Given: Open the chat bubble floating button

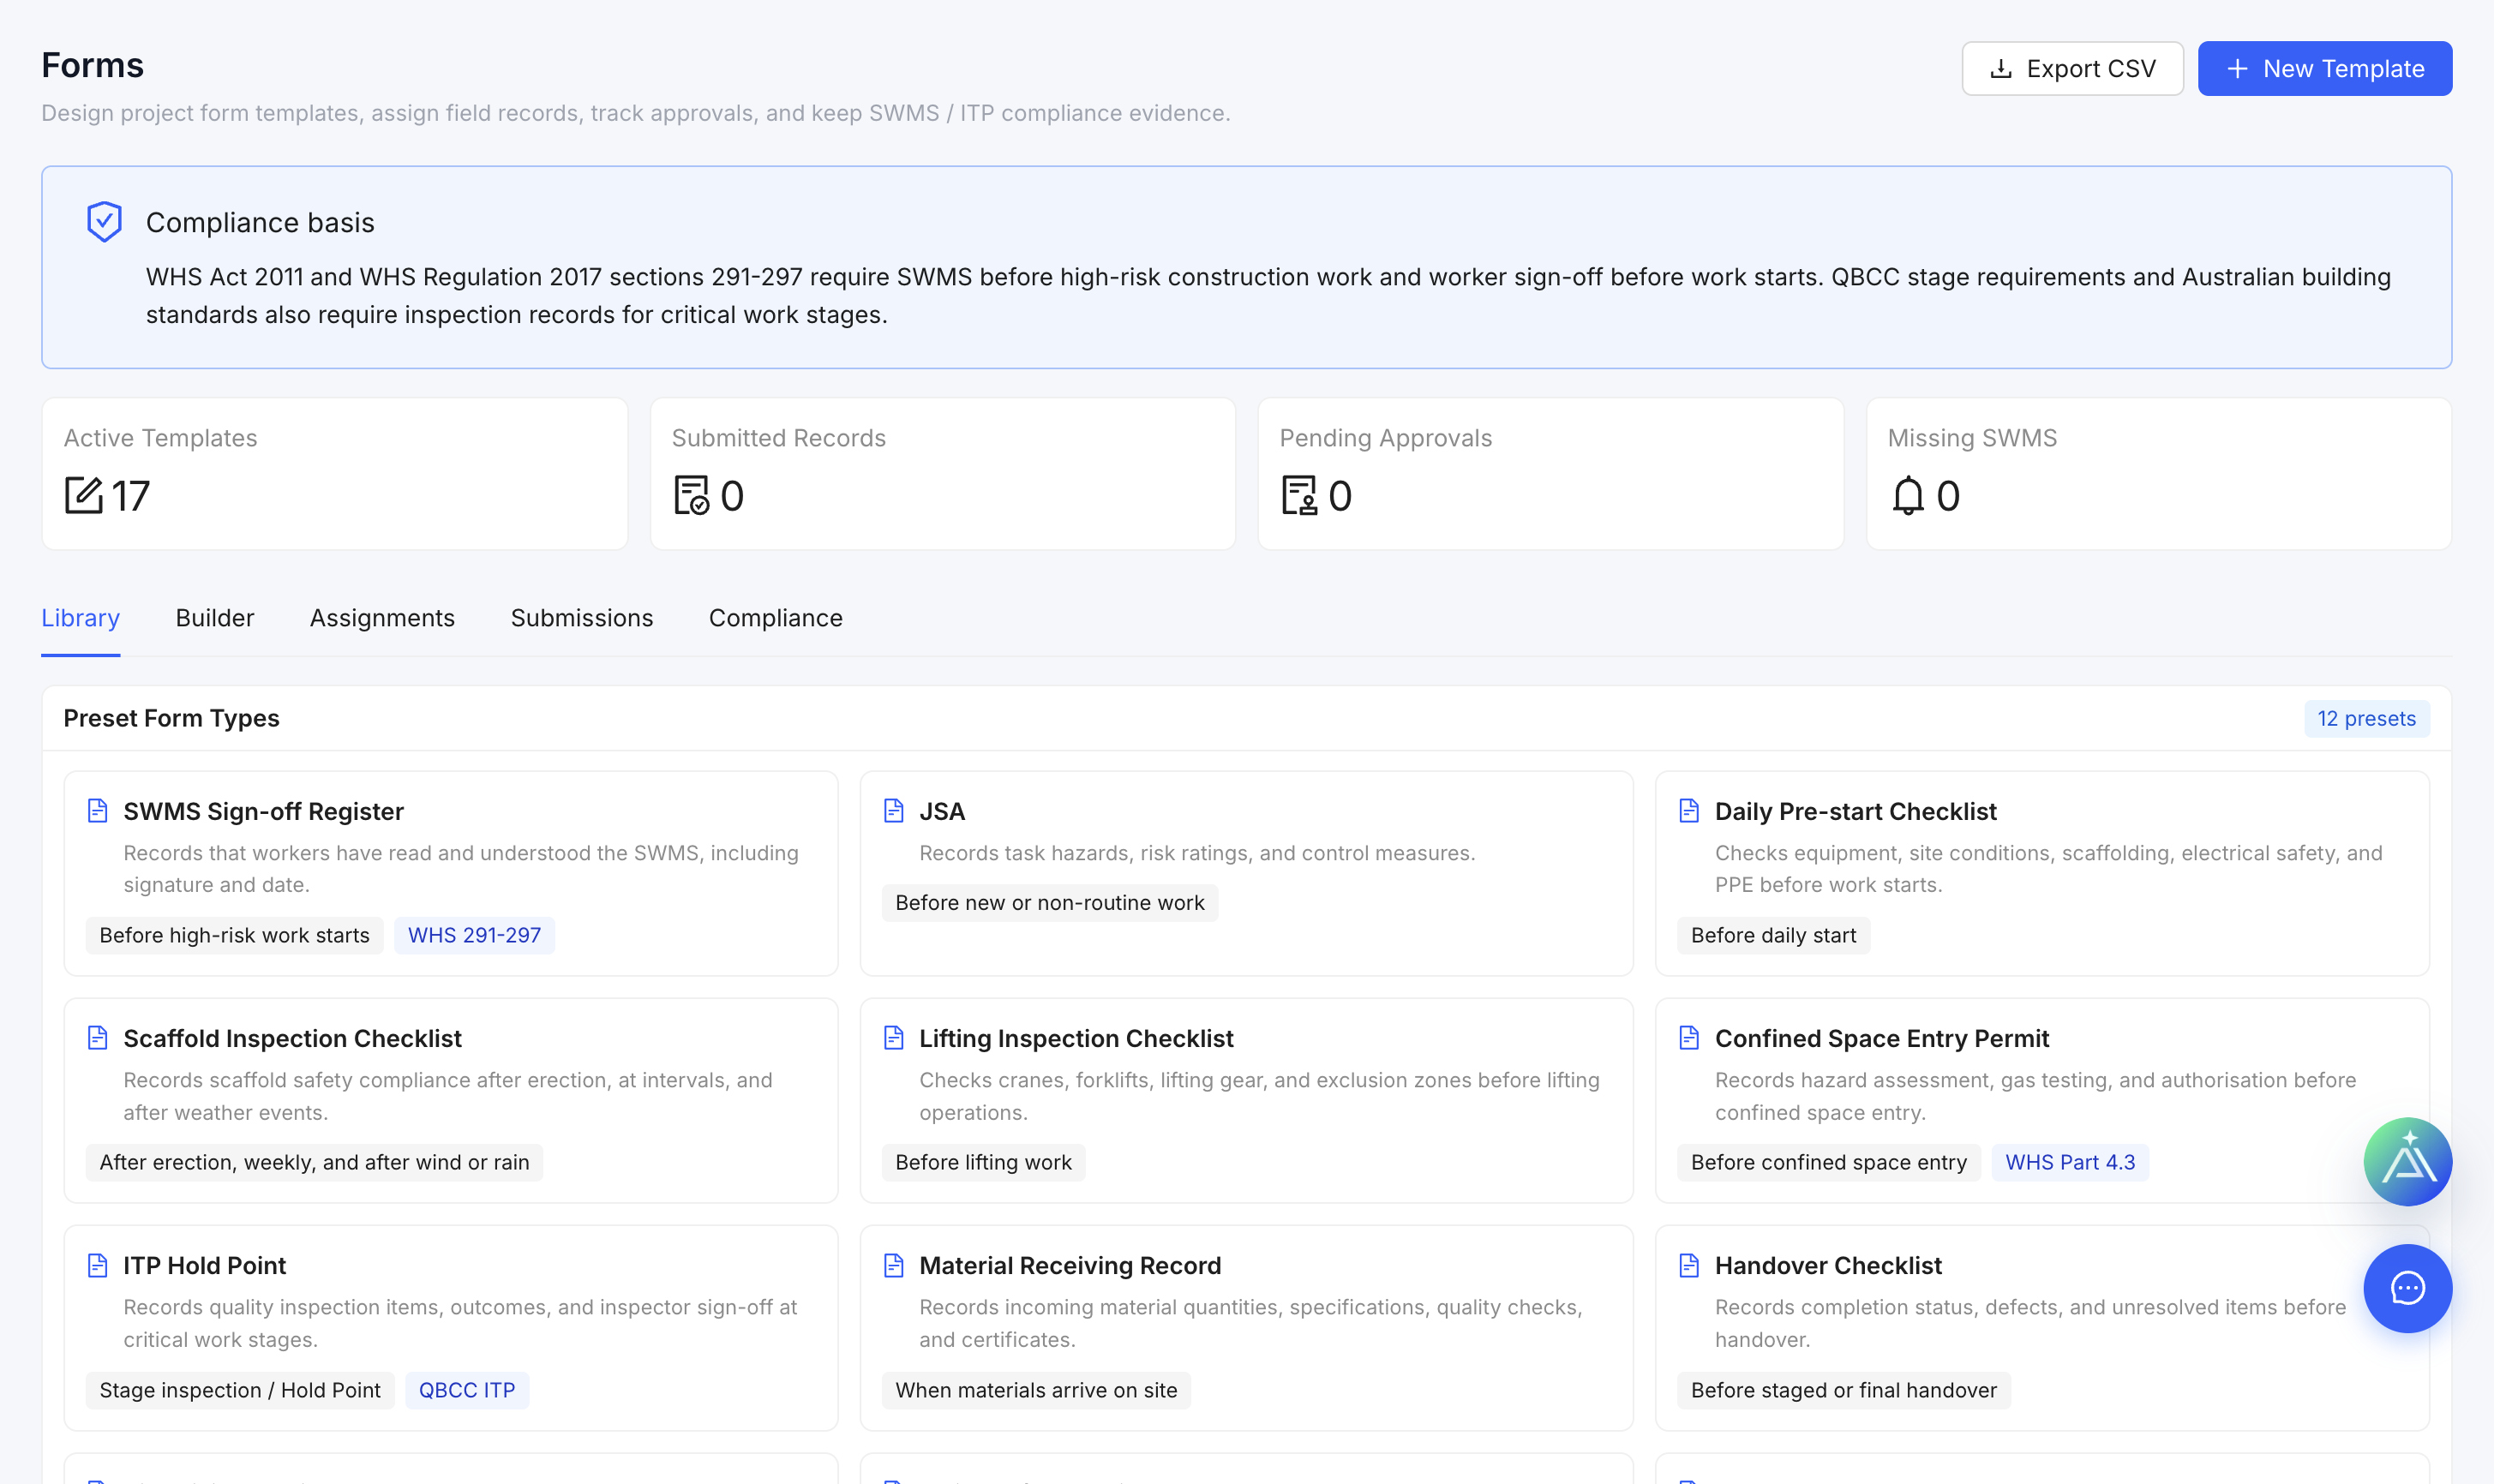Looking at the screenshot, I should click(x=2407, y=1288).
